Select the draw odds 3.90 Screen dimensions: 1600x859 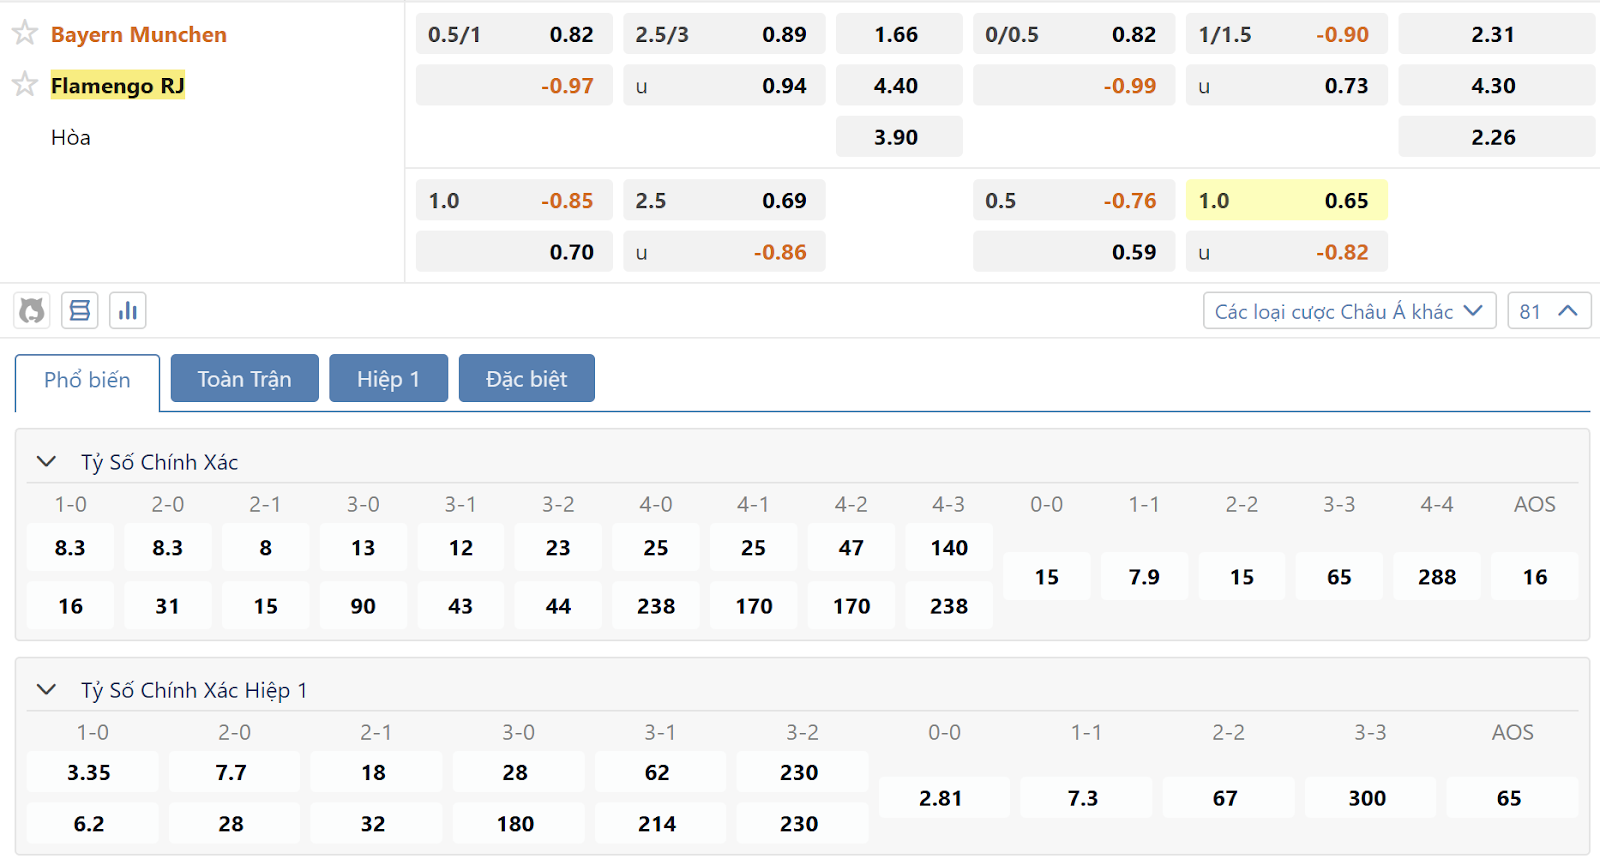(x=899, y=137)
